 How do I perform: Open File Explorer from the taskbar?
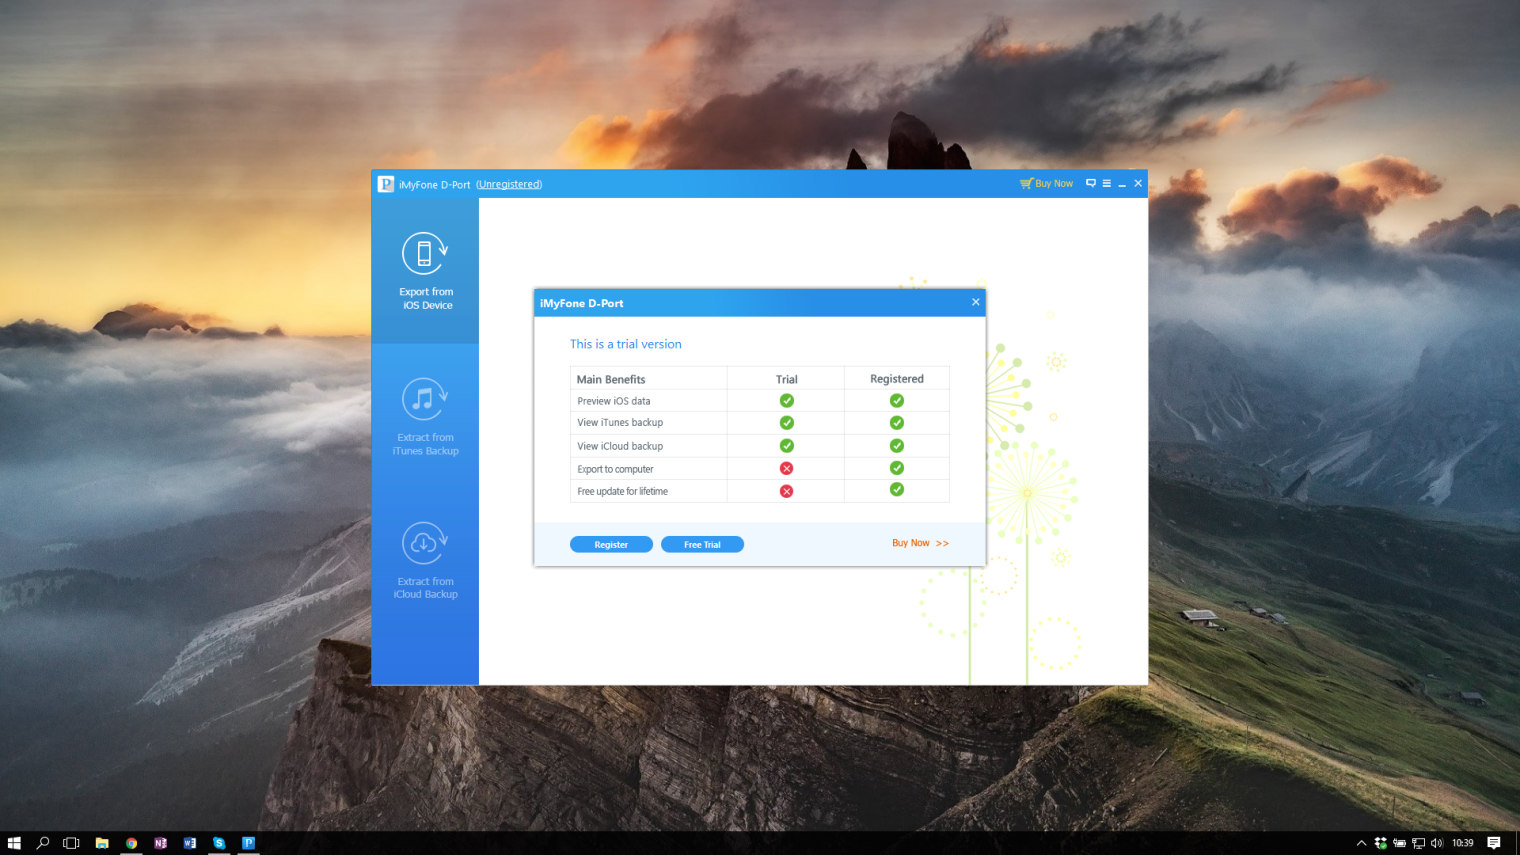[x=102, y=843]
